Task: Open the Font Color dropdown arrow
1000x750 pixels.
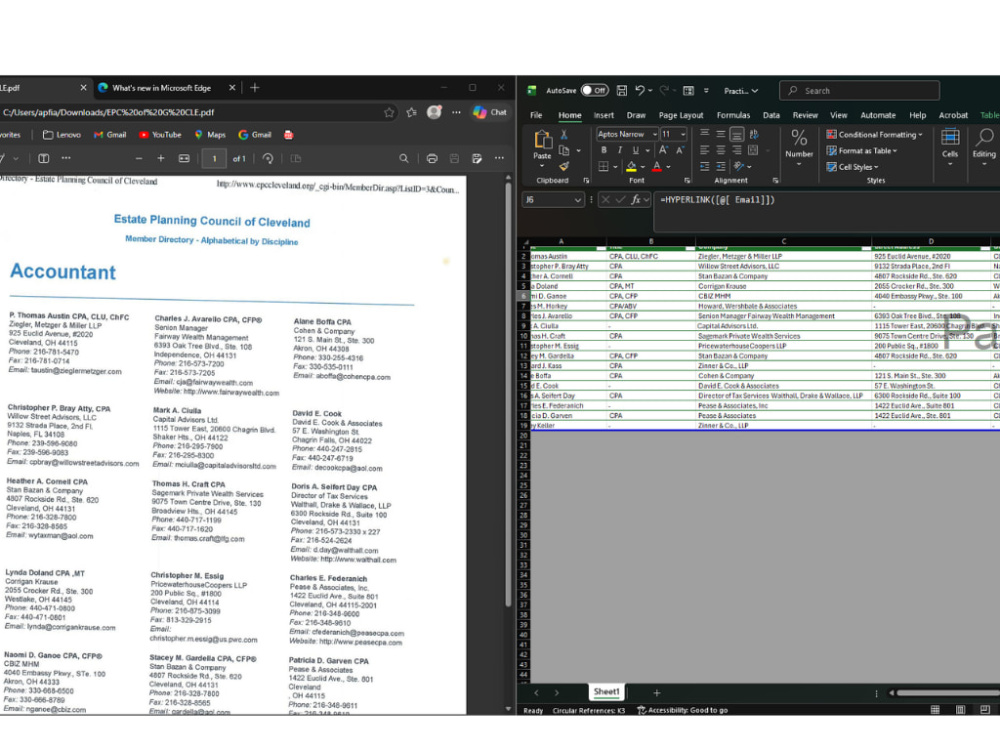Action: [x=668, y=167]
